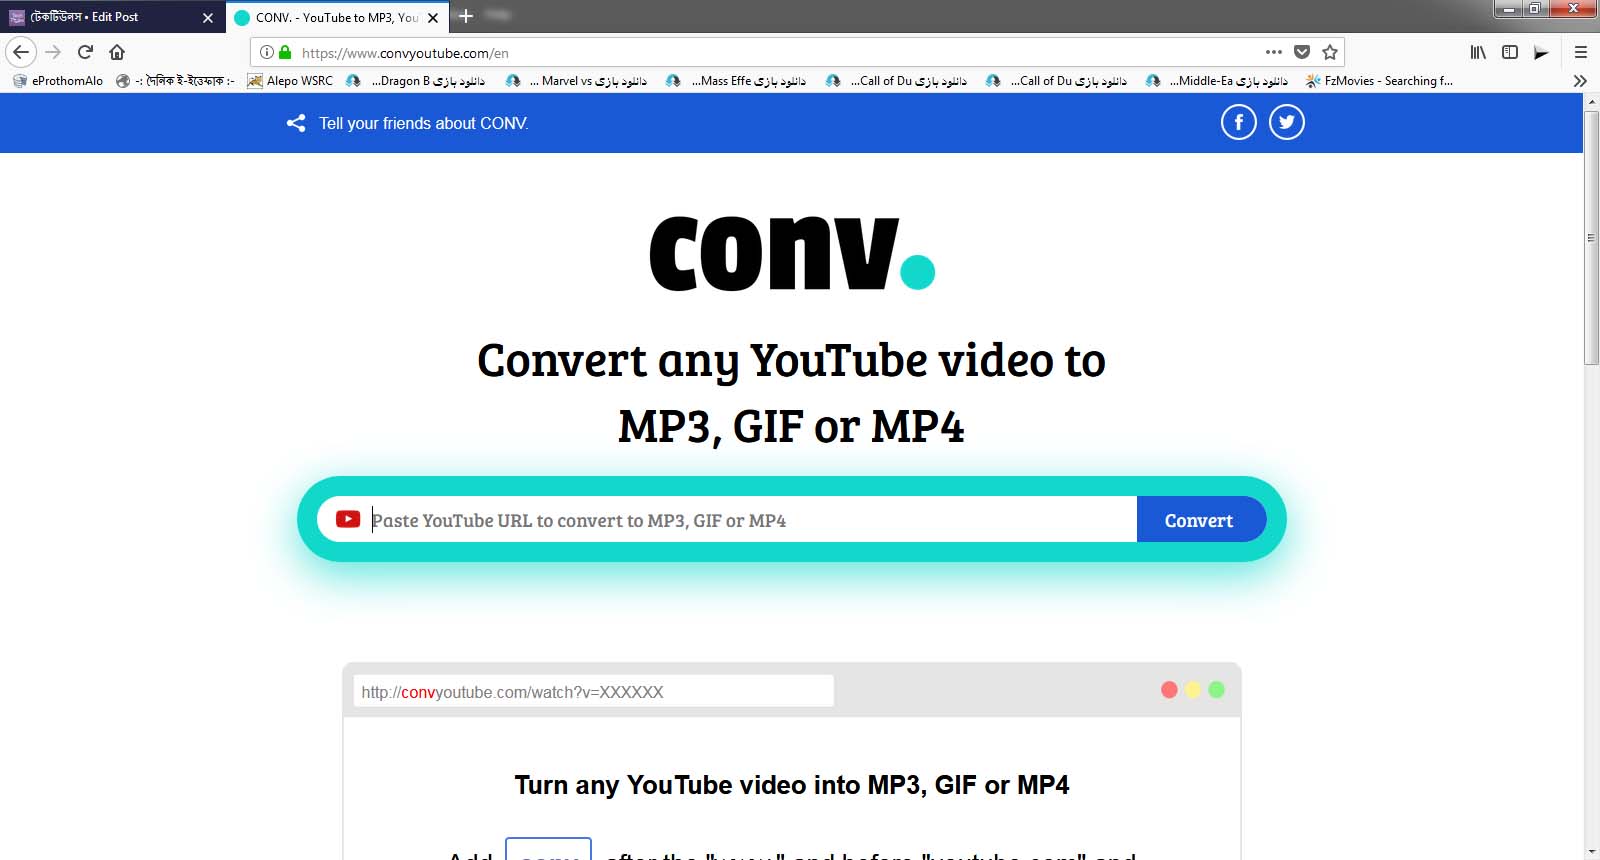Close the Edit Post tab
Screen dimensions: 1600x860
tap(208, 17)
